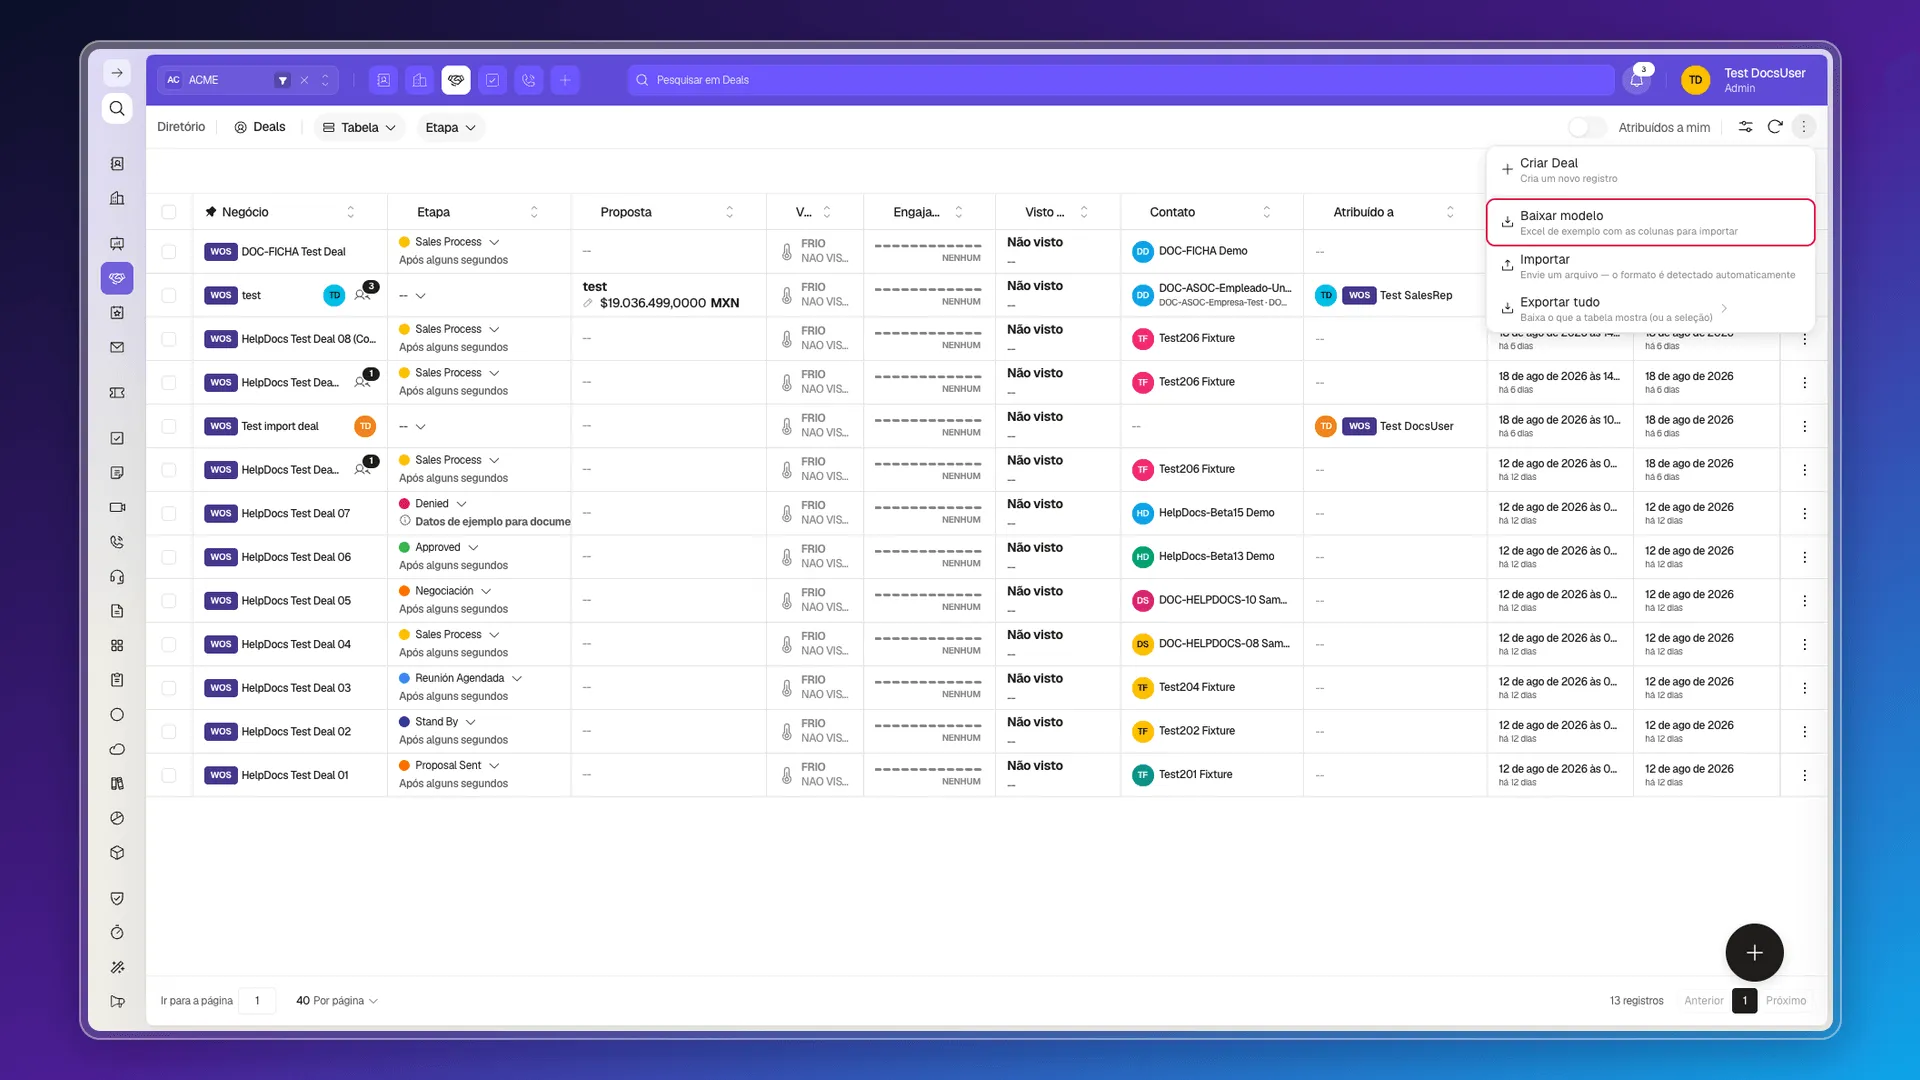Toggle the Atribuídos a mim switch
Screen dimensions: 1920x1080
point(1586,127)
